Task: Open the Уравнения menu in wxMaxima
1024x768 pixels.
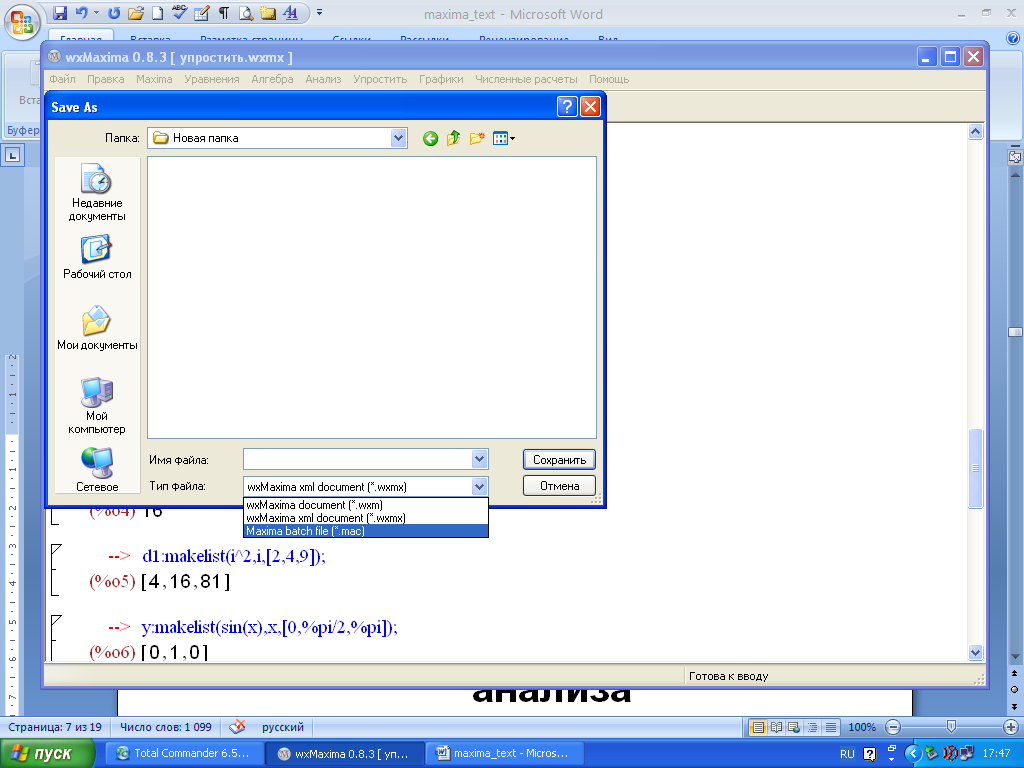Action: pyautogui.click(x=212, y=79)
